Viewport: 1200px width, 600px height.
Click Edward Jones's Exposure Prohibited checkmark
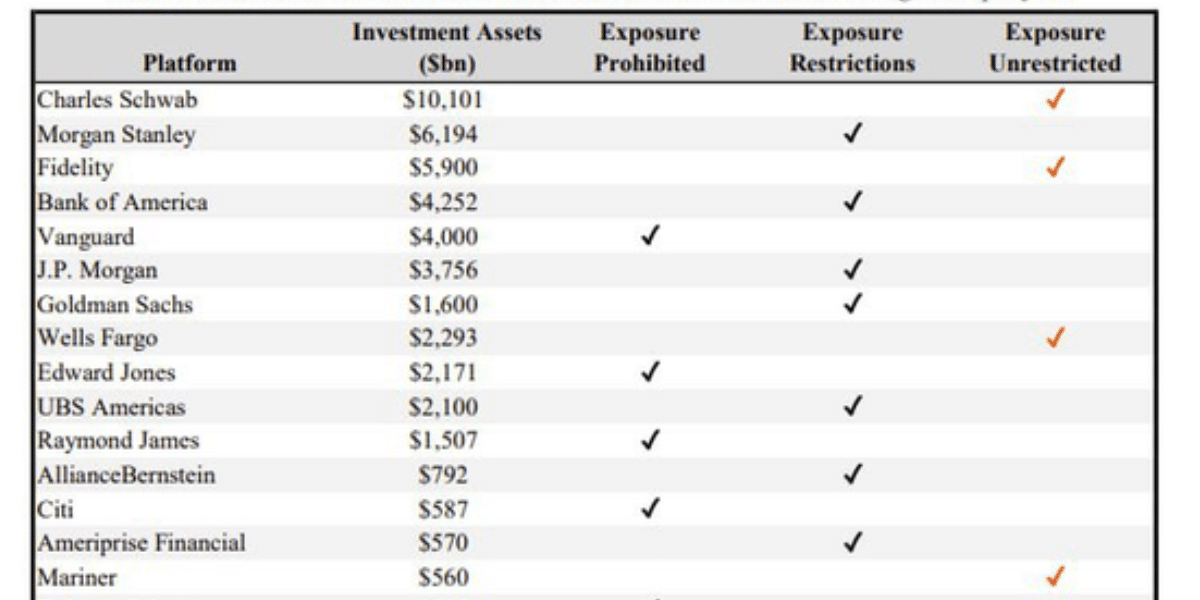point(650,373)
